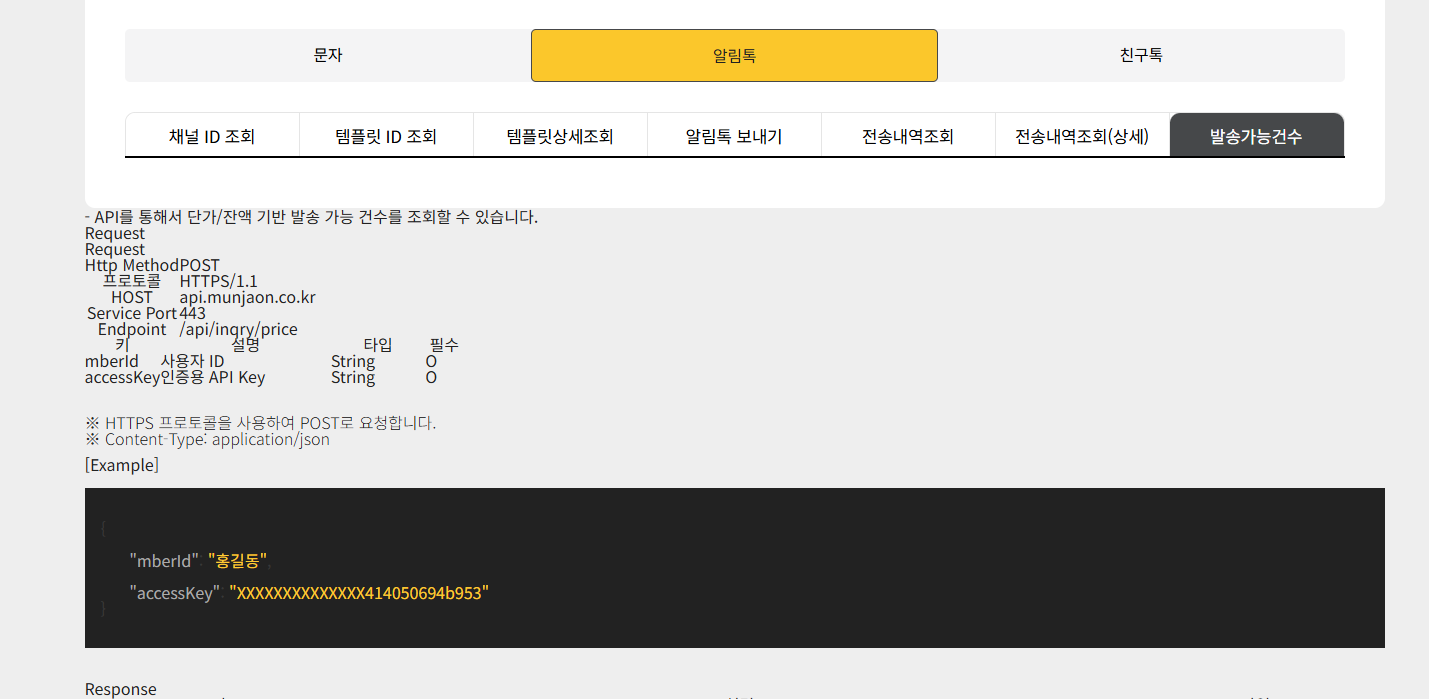View the 전송내역조회 sub-tab

(908, 136)
